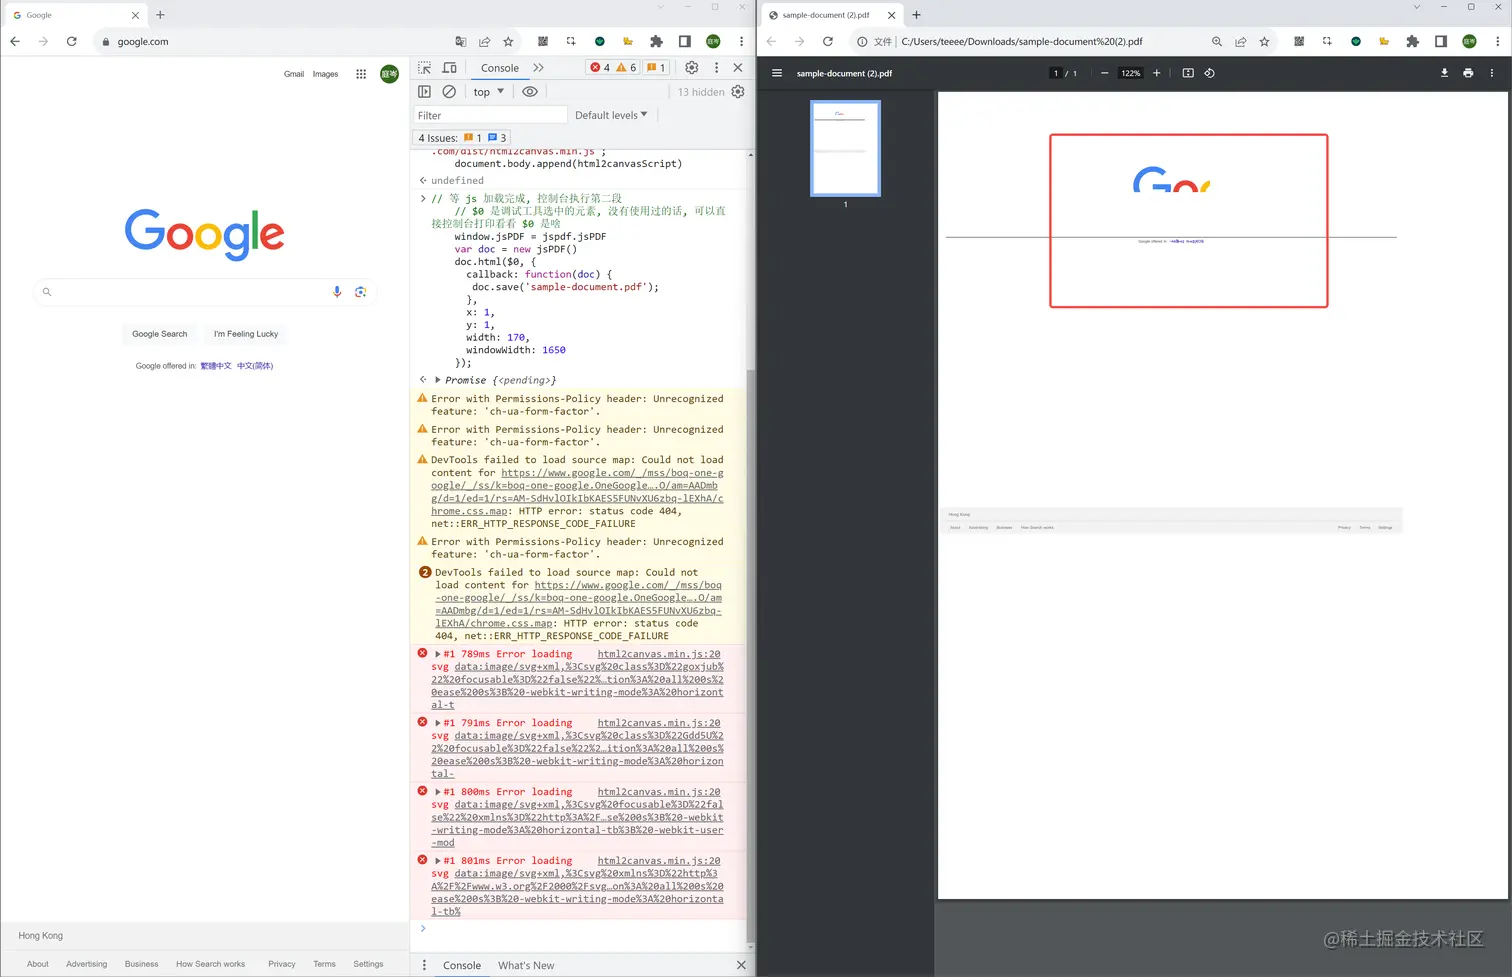Rotate PDF counterclockwise icon
This screenshot has height=977, width=1512.
(1210, 73)
